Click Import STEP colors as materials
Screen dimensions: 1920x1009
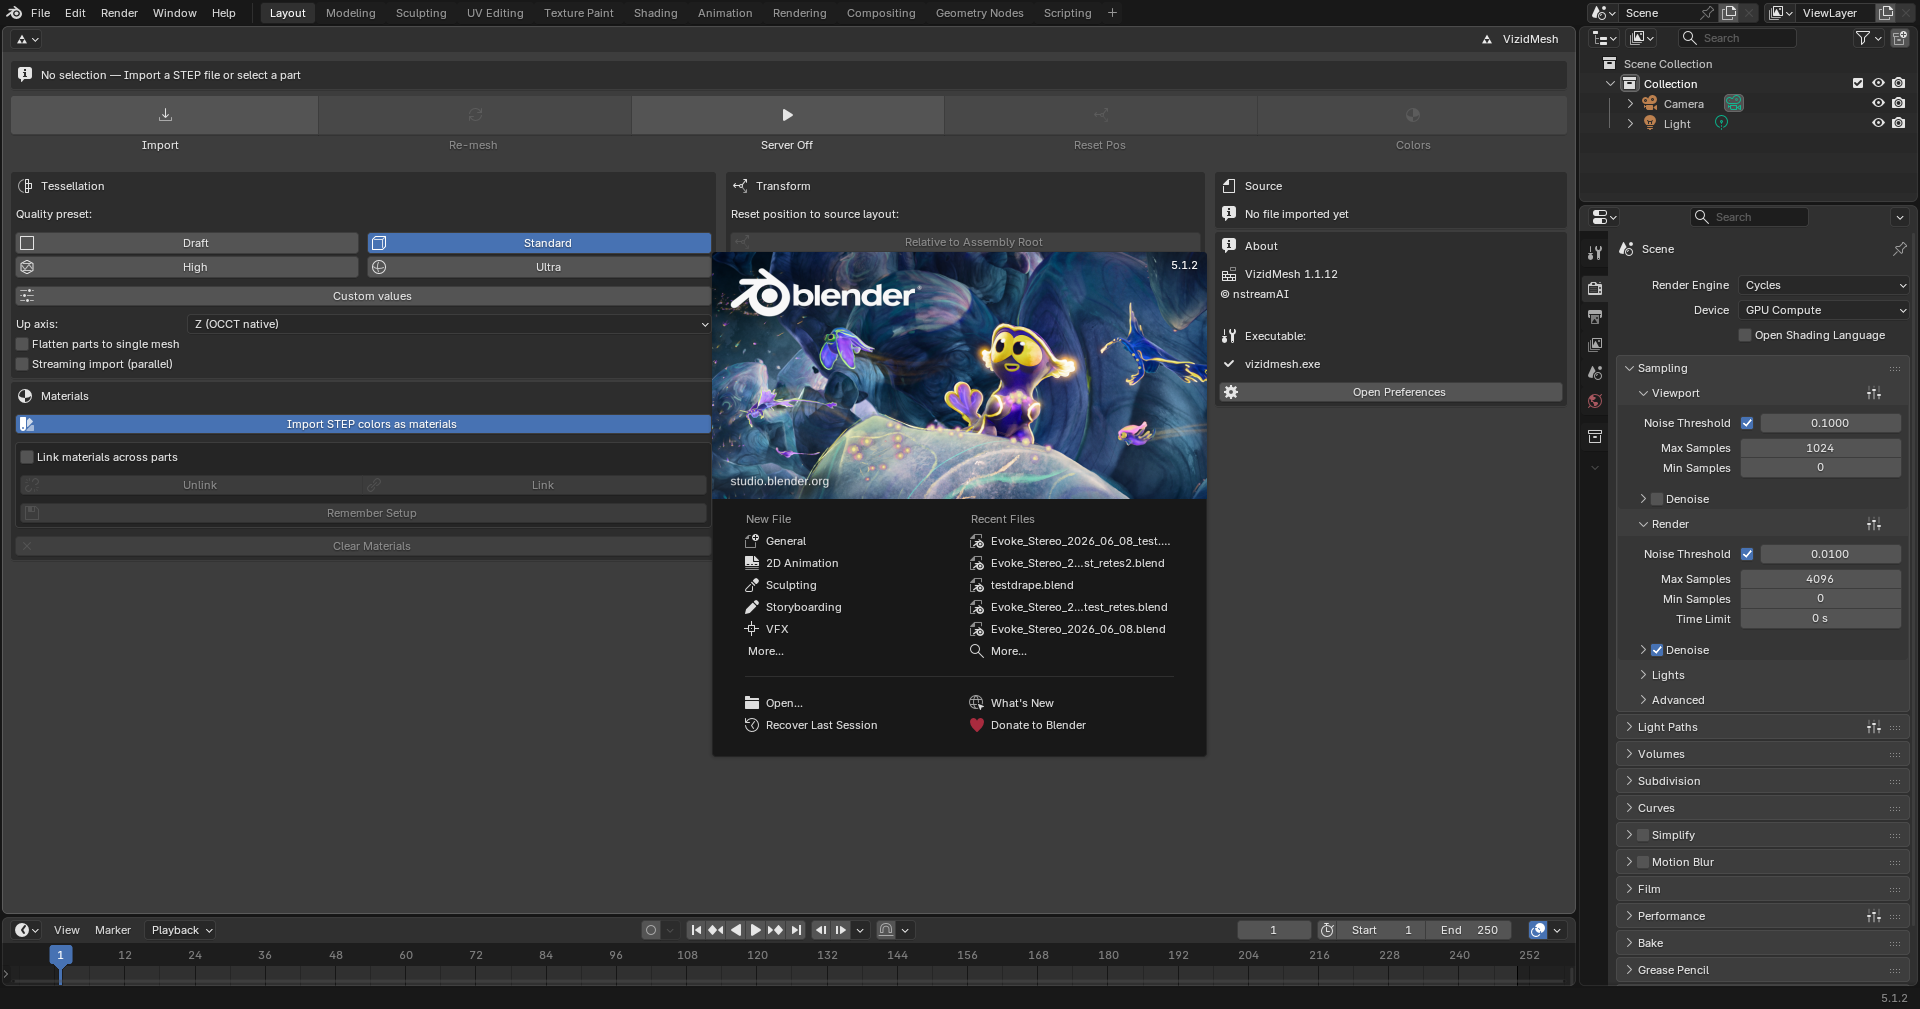pyautogui.click(x=363, y=424)
